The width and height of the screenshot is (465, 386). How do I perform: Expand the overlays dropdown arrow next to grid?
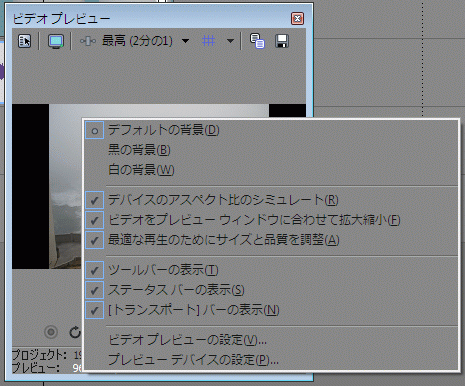[230, 41]
